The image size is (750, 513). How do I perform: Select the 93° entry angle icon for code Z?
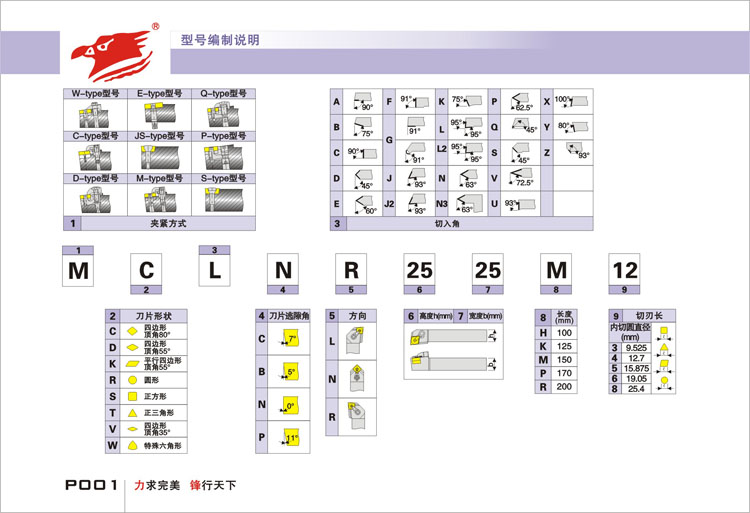click(x=577, y=151)
